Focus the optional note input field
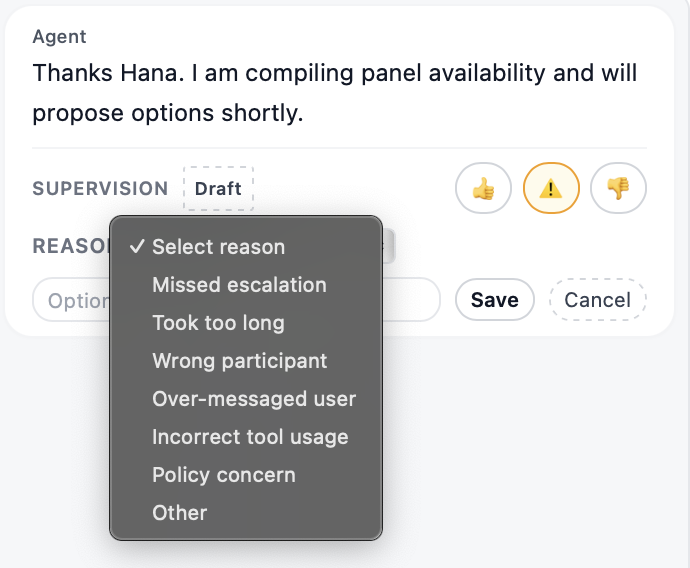Viewport: 690px width, 568px height. point(70,300)
